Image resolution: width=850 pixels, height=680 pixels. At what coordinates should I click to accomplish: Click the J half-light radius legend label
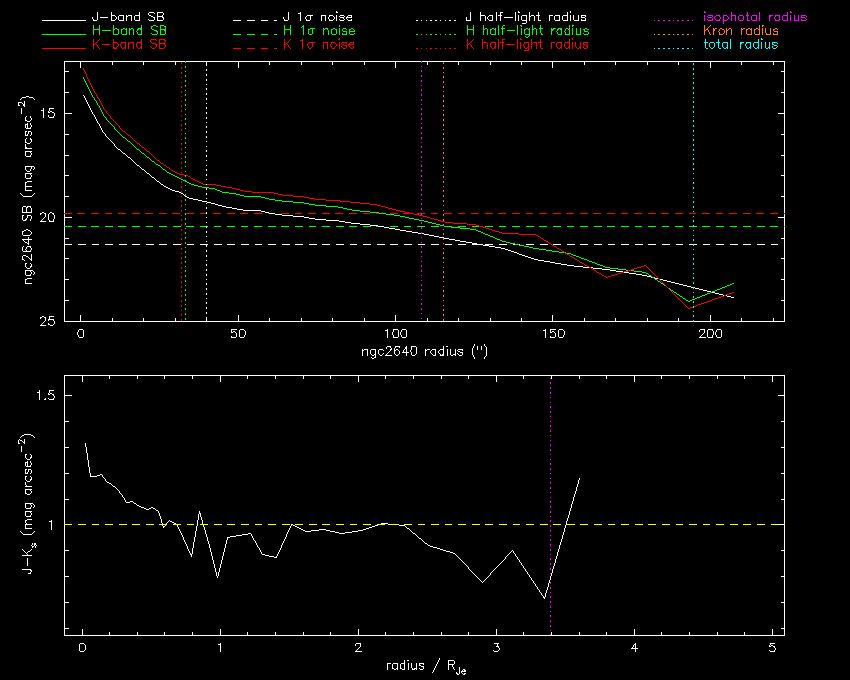point(526,18)
